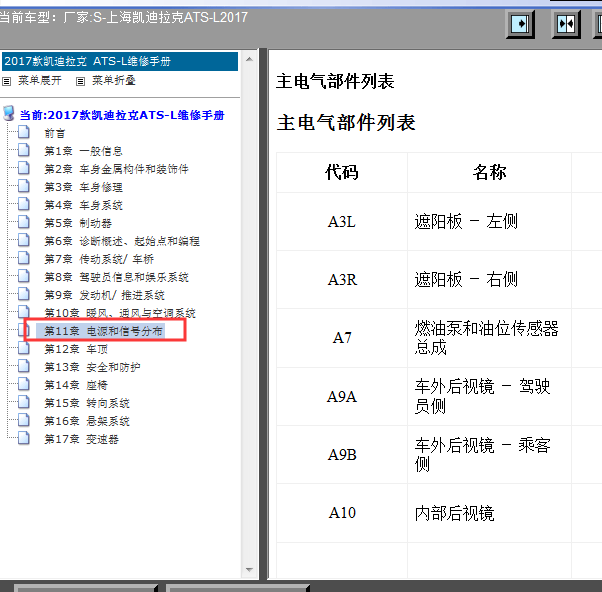Click the page icon beside 前言
Image resolution: width=602 pixels, height=592 pixels.
pyautogui.click(x=24, y=132)
